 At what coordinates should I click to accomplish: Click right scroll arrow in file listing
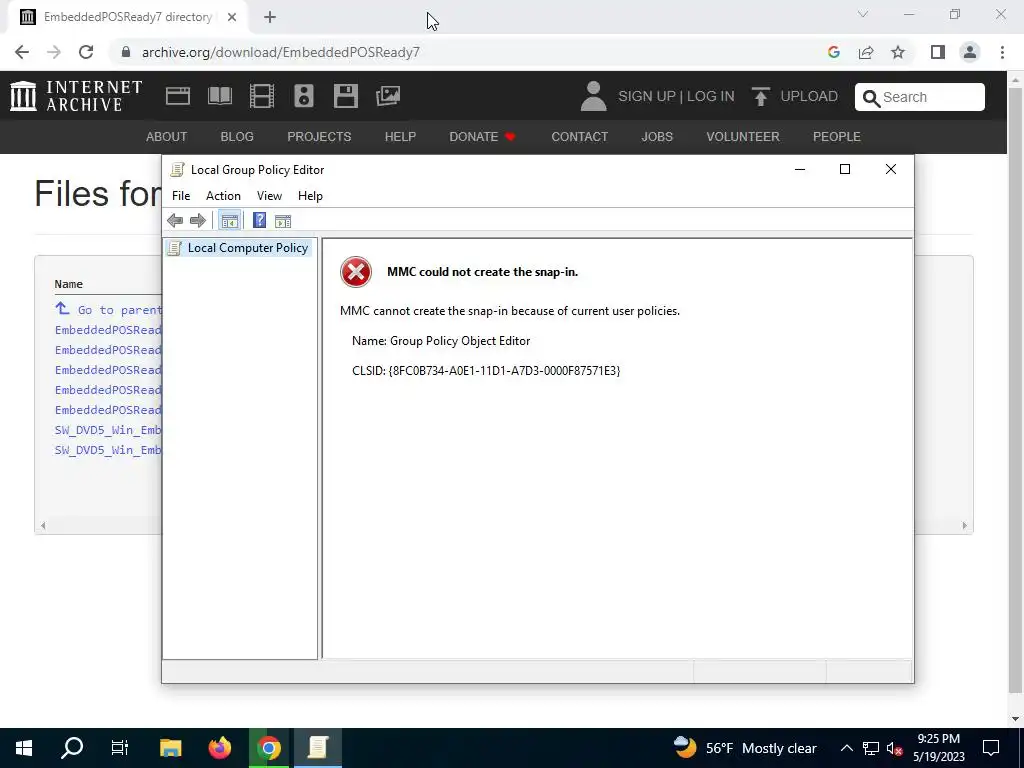pyautogui.click(x=965, y=526)
